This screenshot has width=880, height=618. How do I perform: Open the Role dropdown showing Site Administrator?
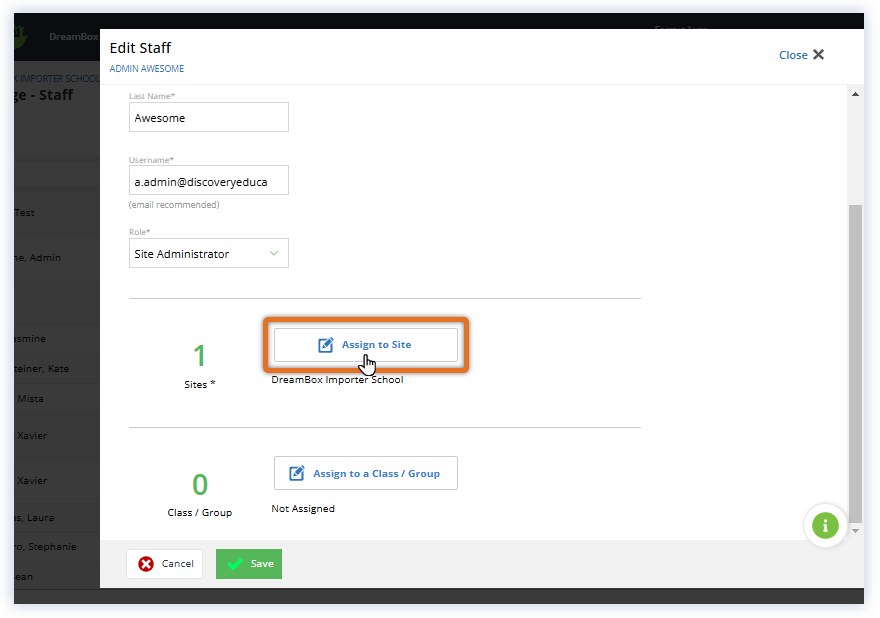click(x=209, y=253)
